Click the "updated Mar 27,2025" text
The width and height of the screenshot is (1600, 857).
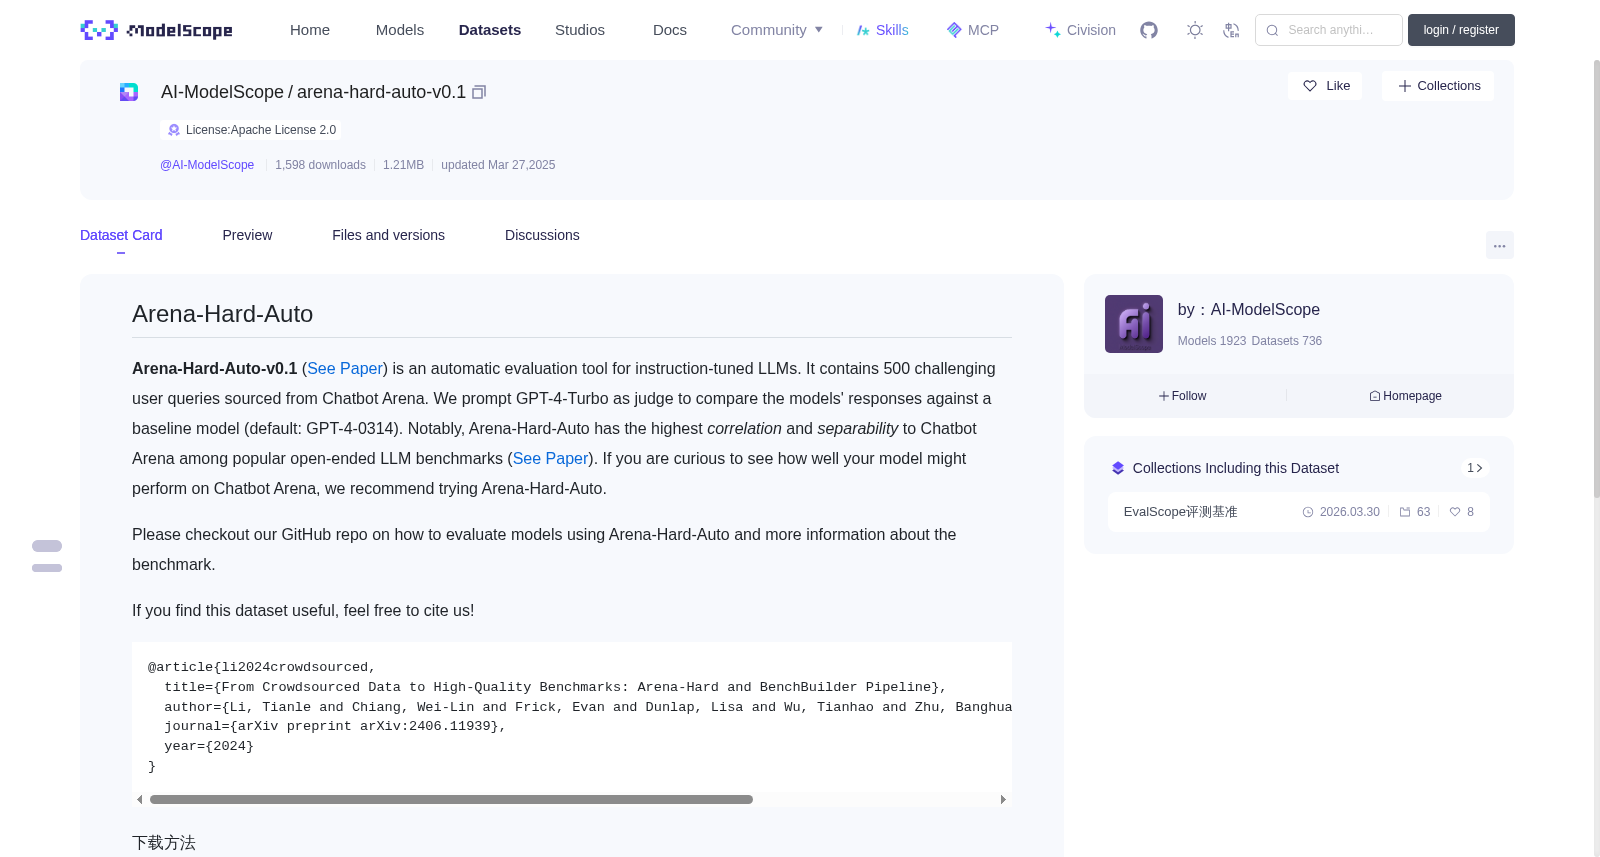coord(498,165)
